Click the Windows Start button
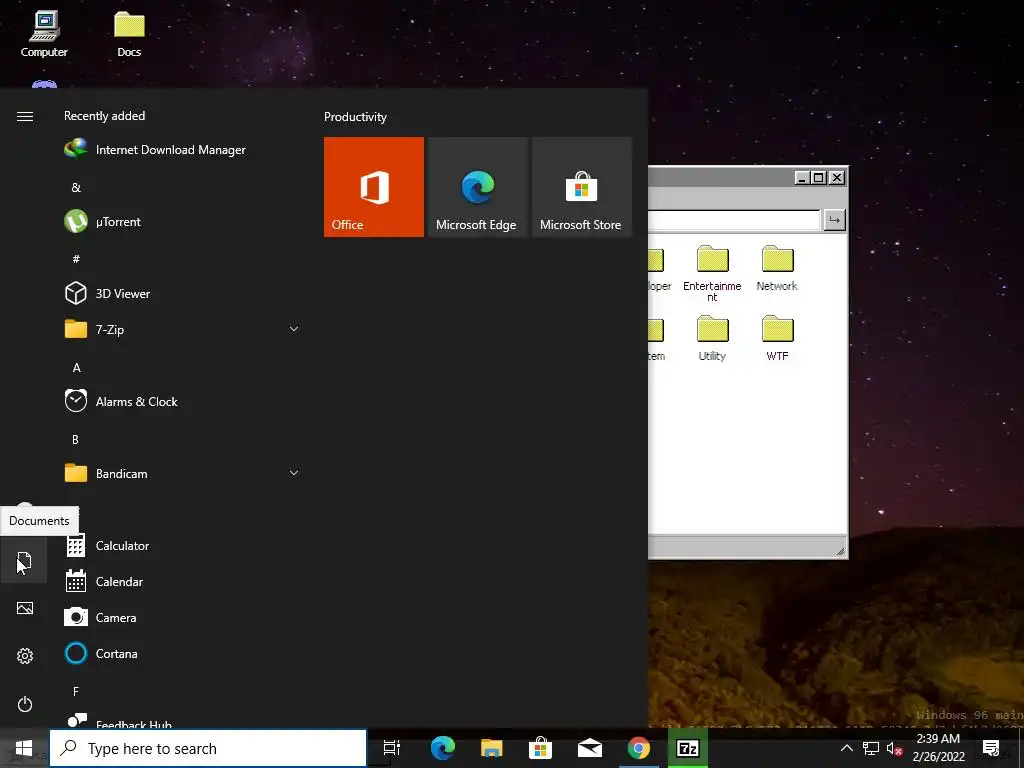 pos(24,748)
